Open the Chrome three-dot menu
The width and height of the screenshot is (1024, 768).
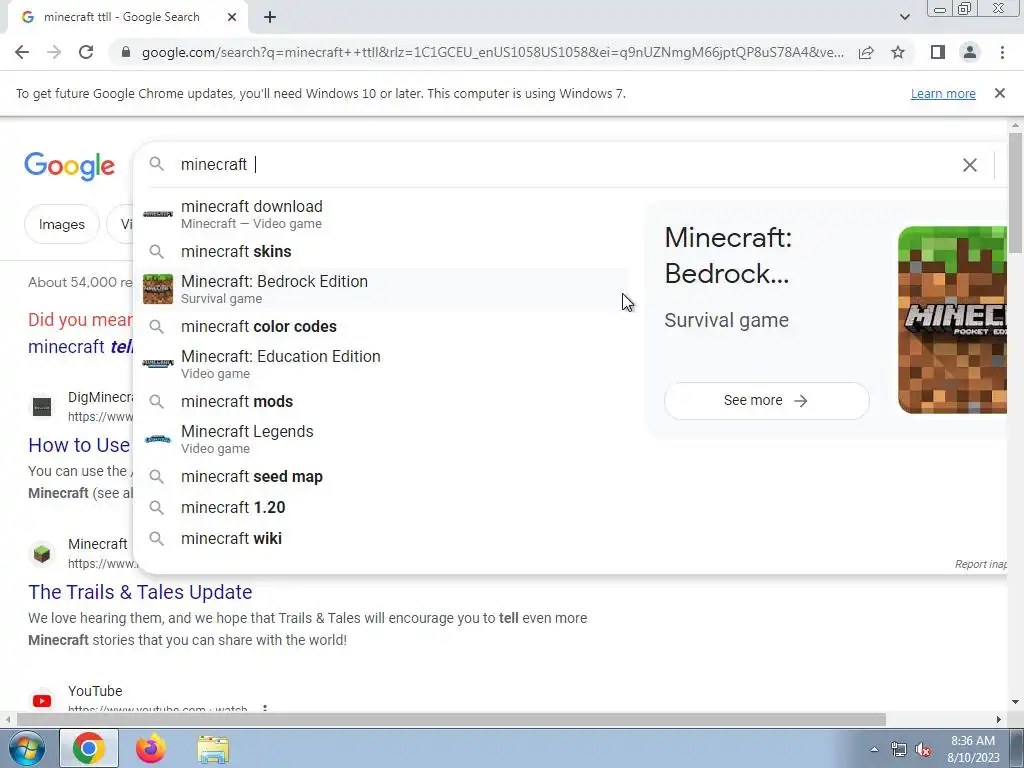click(x=1002, y=52)
